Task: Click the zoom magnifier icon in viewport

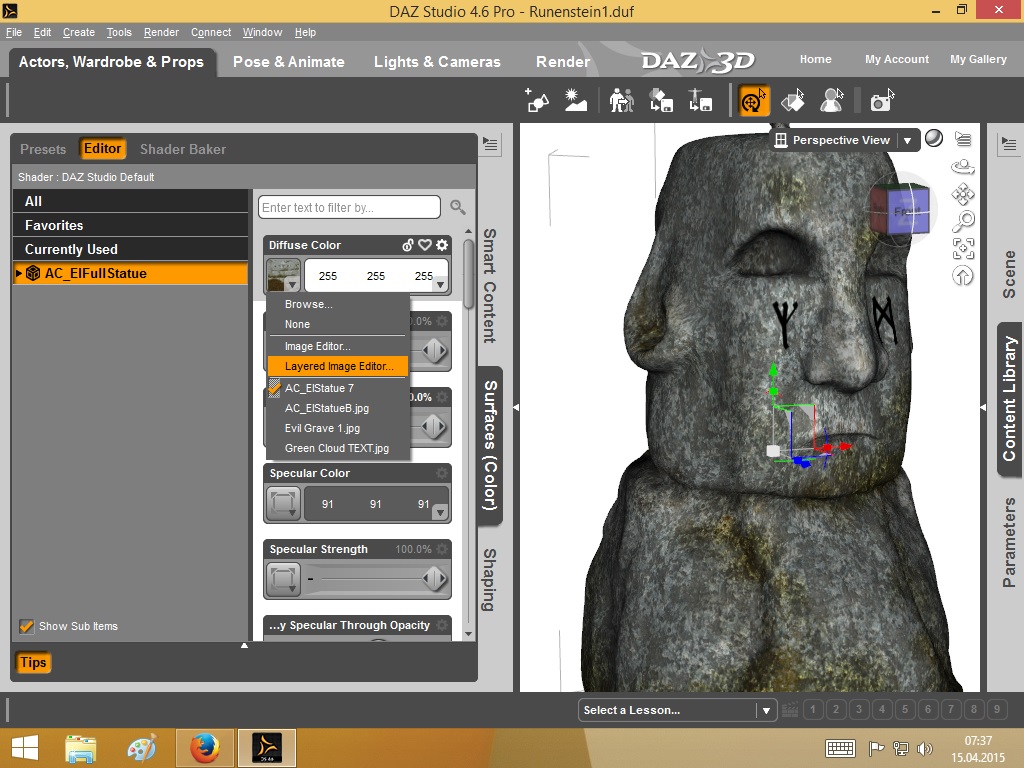Action: coord(963,221)
